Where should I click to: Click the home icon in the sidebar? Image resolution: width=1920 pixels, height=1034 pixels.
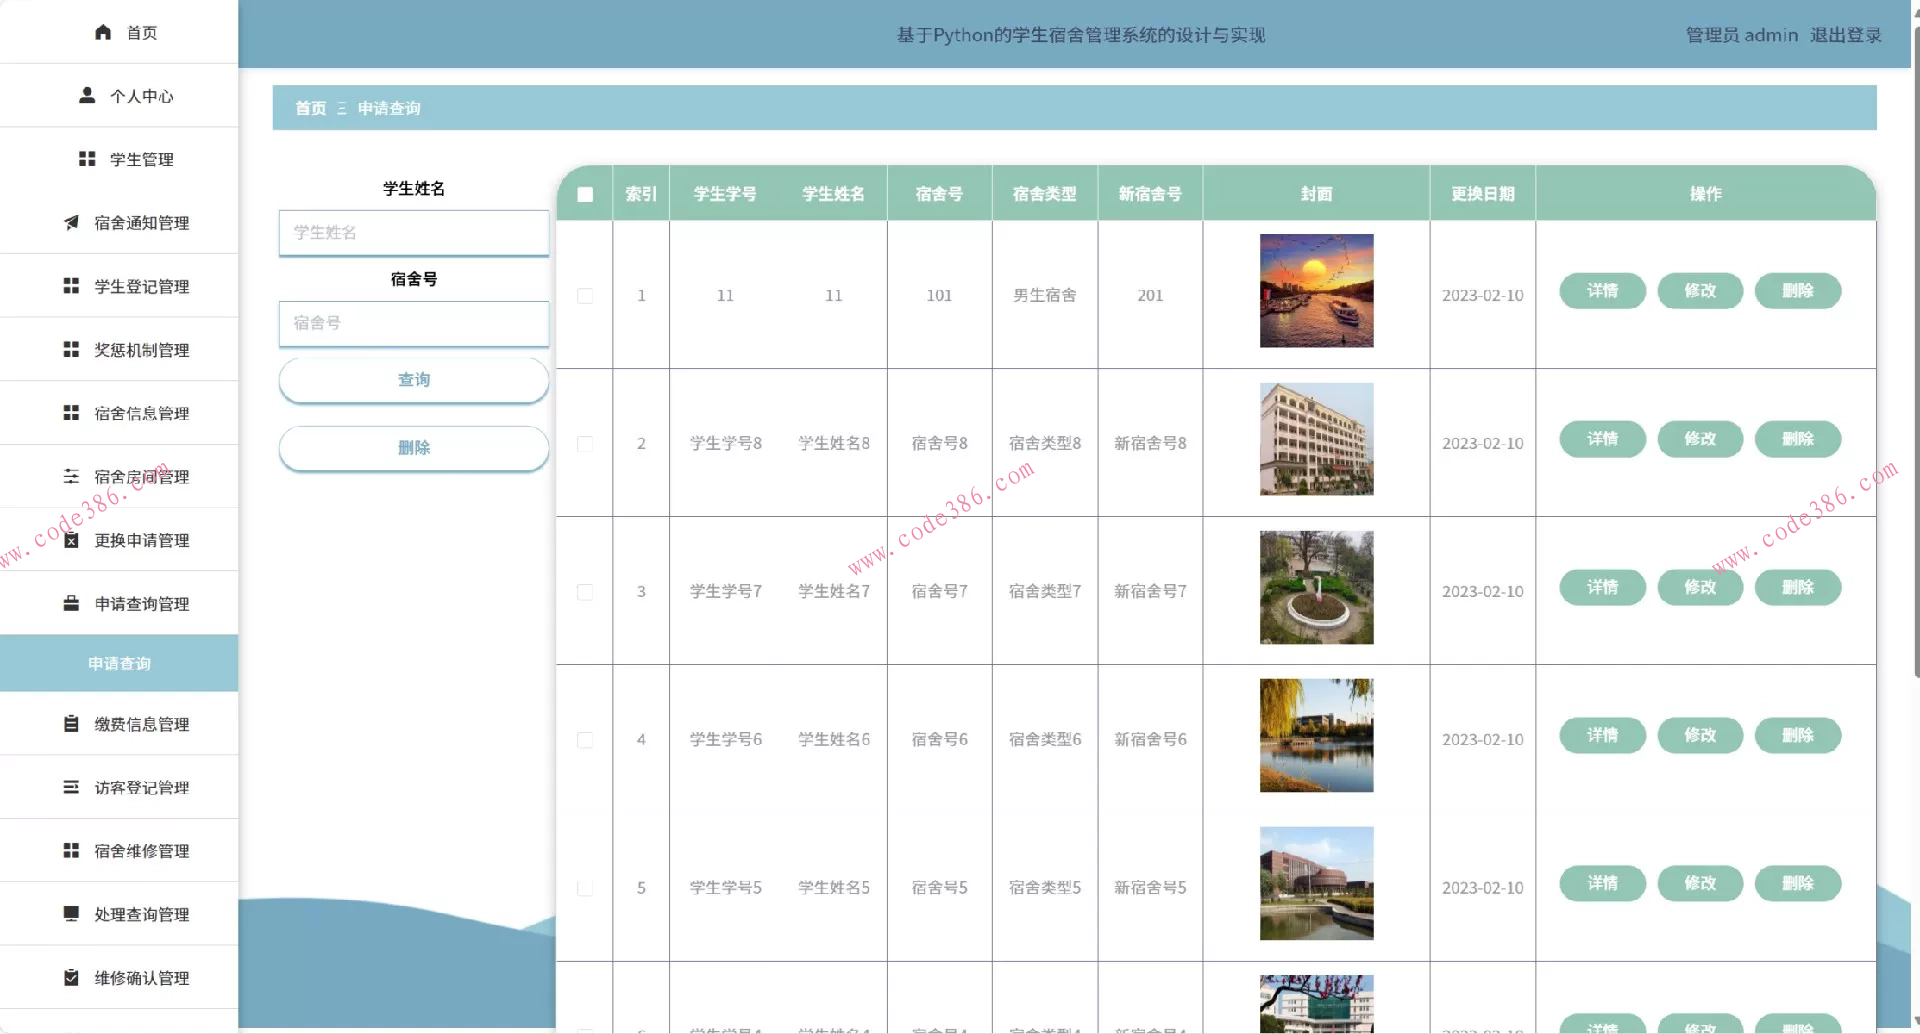point(103,32)
